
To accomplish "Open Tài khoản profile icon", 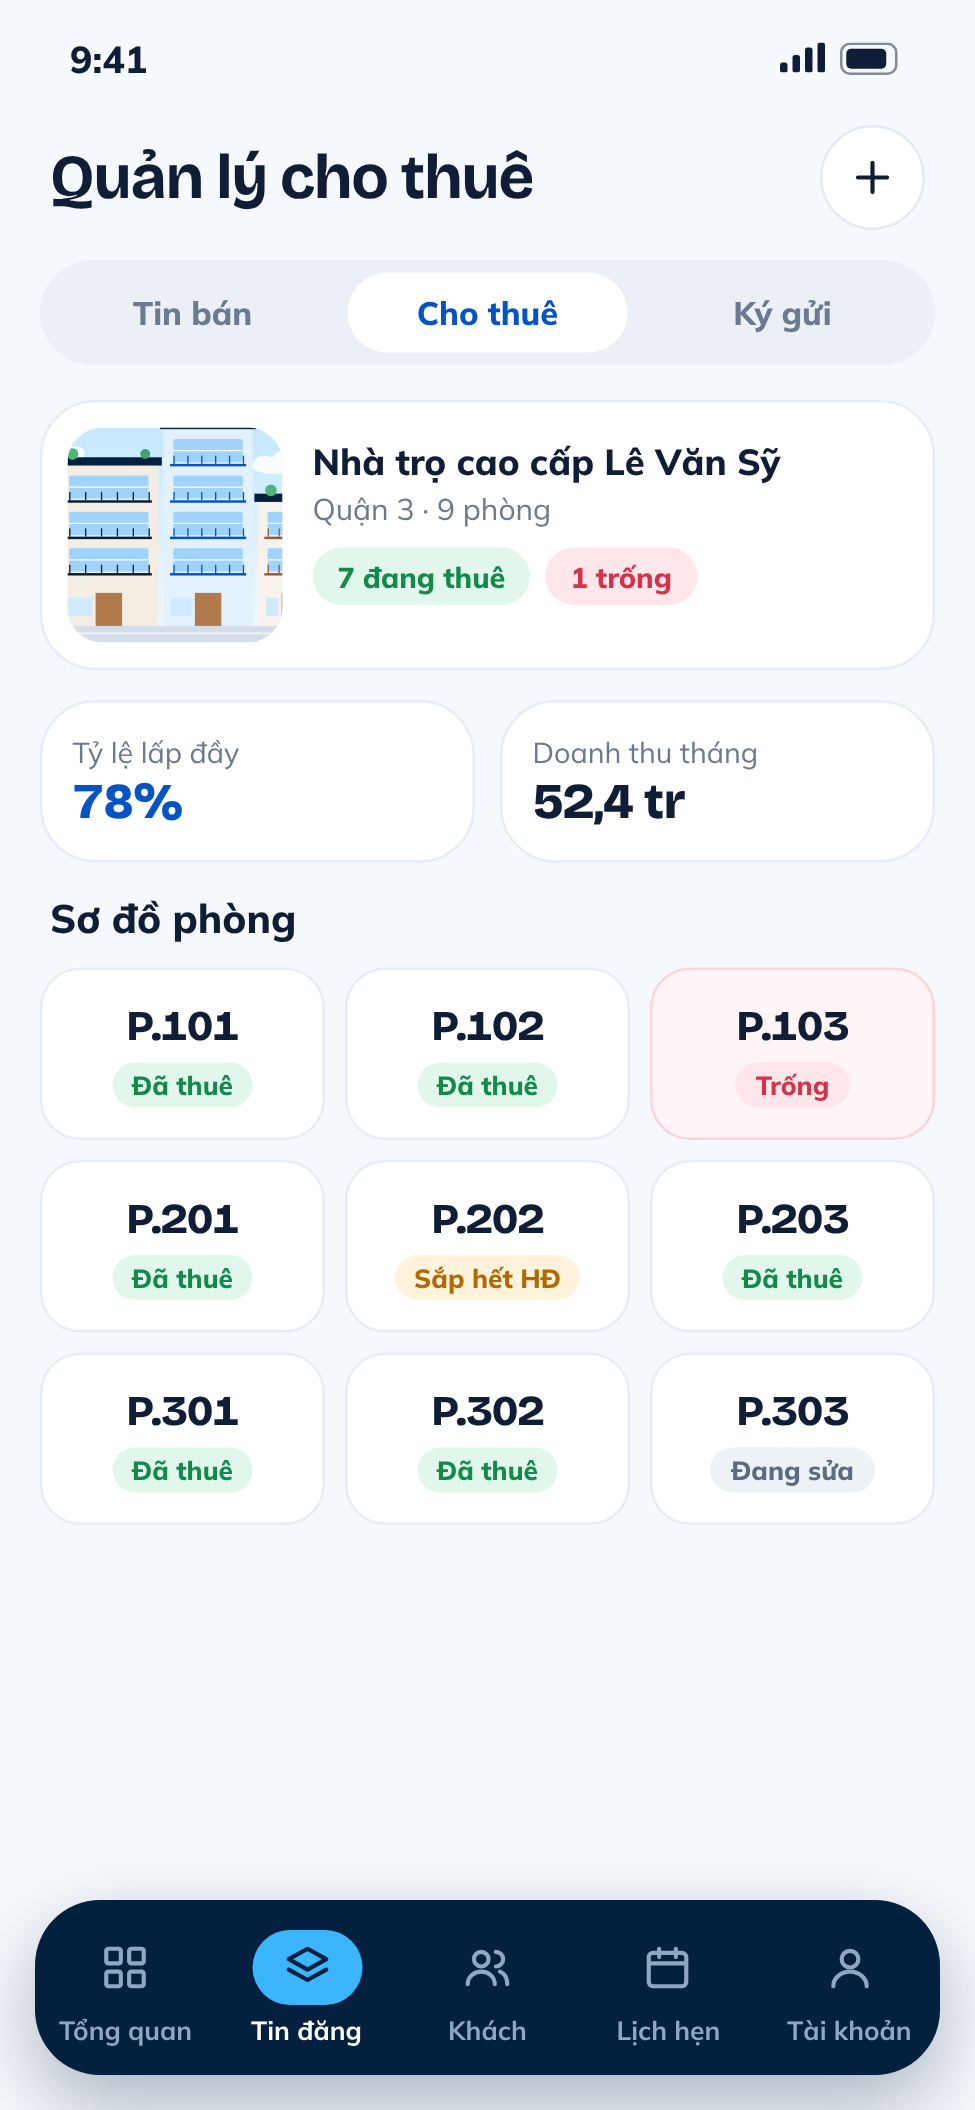I will 849,1967.
